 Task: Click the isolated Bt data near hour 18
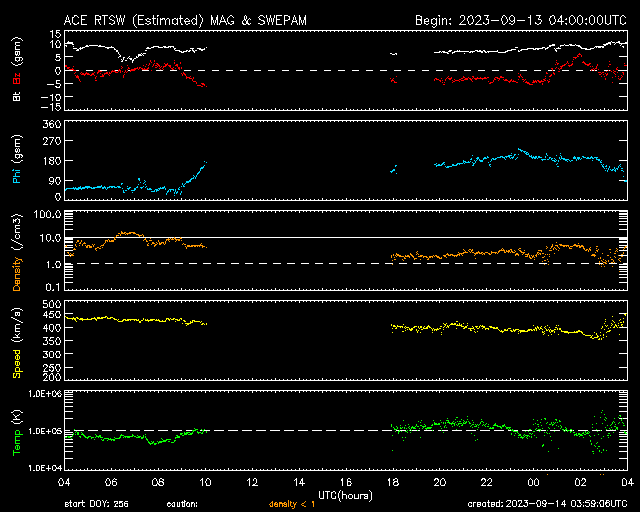(393, 54)
